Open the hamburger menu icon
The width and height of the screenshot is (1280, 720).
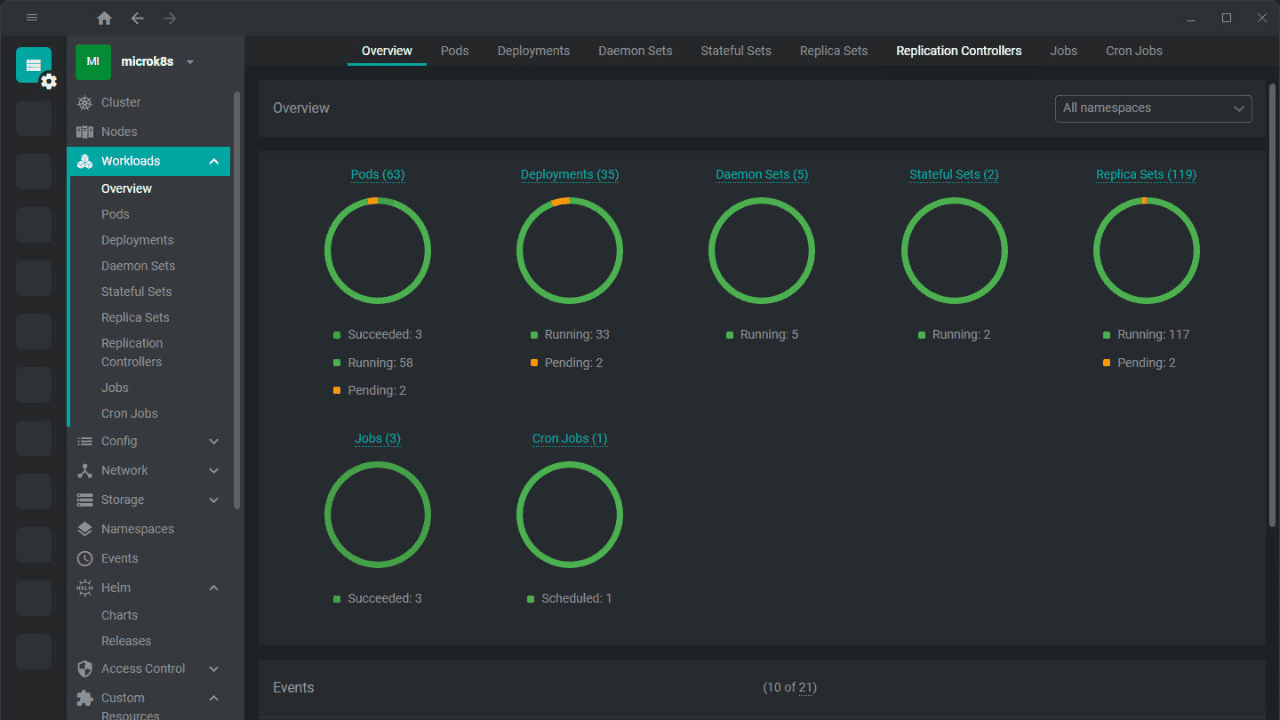[x=32, y=18]
